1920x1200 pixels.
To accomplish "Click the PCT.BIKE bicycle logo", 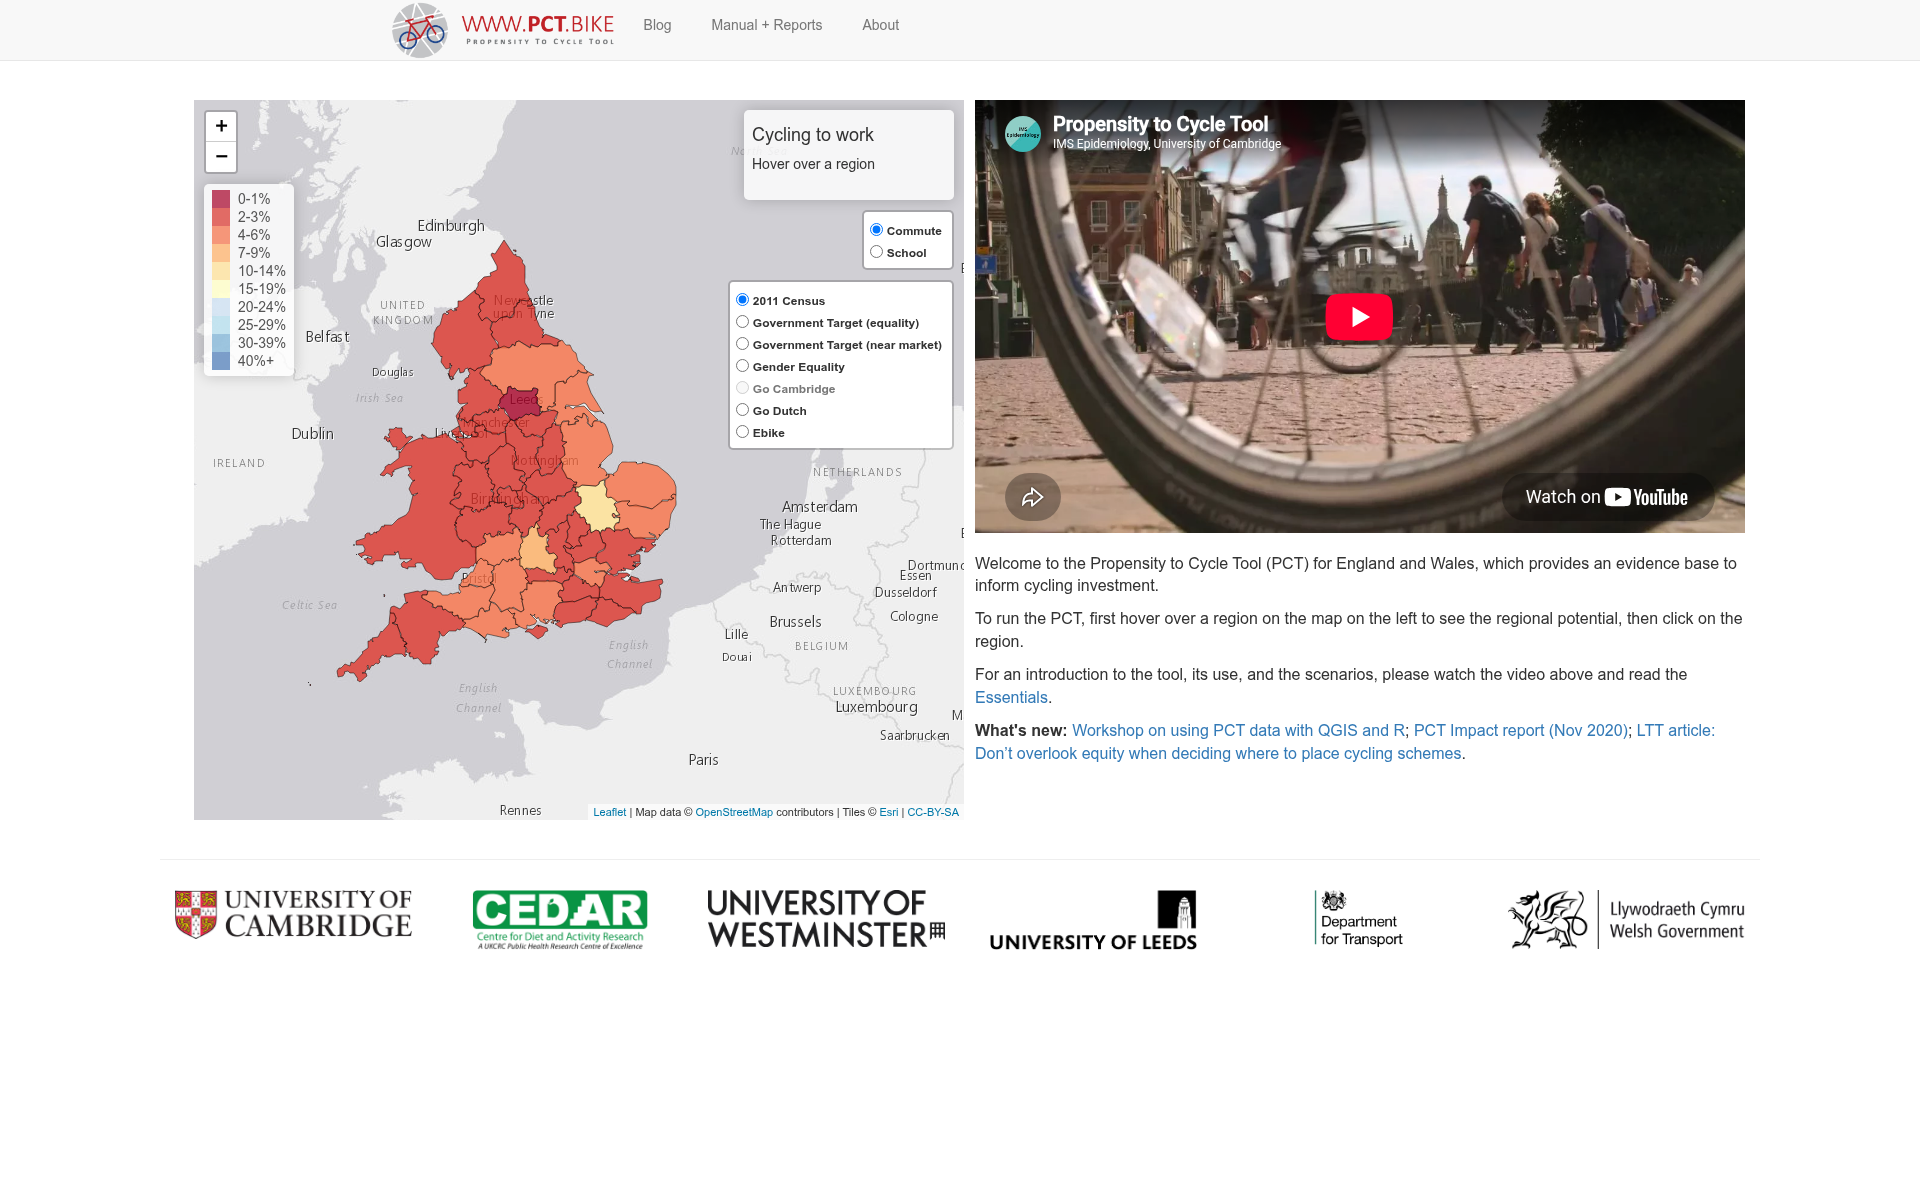I will (x=420, y=30).
